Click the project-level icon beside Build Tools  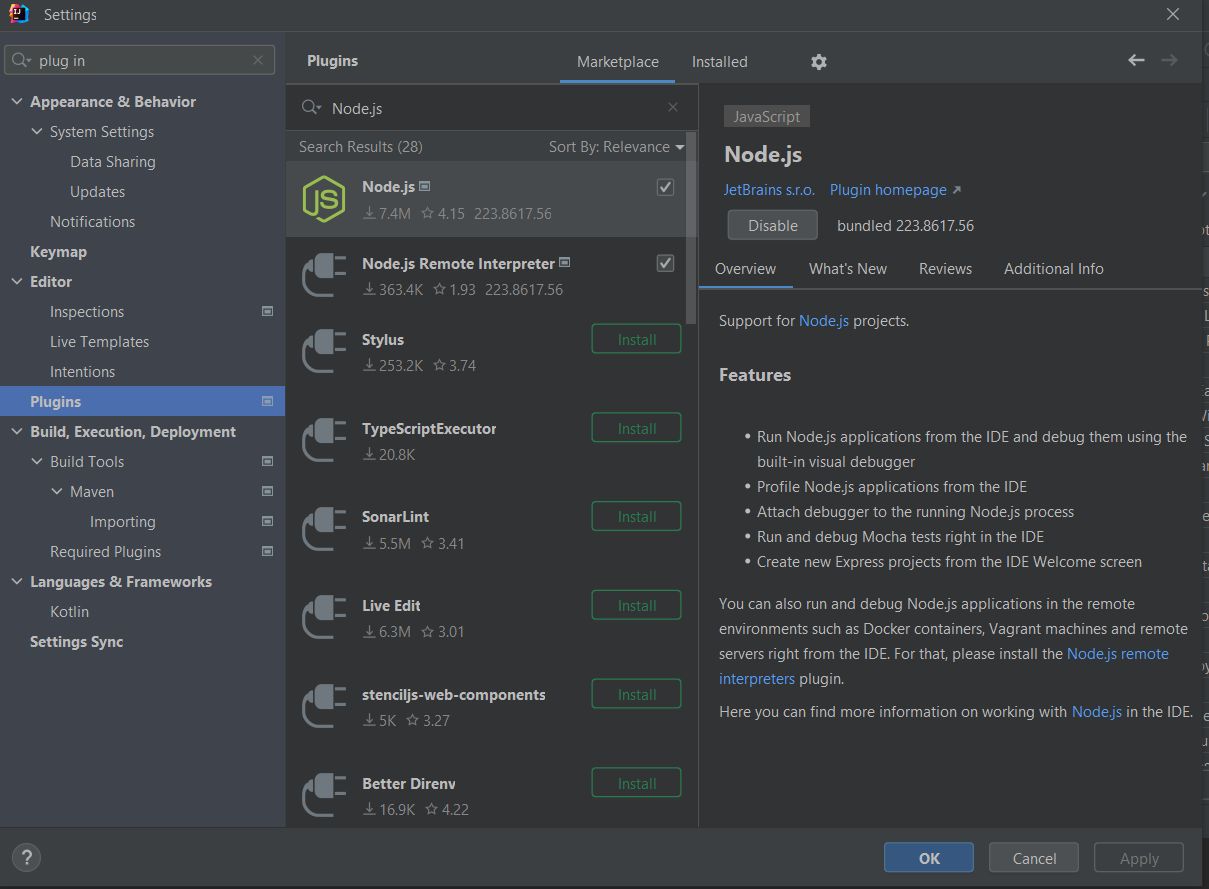[267, 461]
